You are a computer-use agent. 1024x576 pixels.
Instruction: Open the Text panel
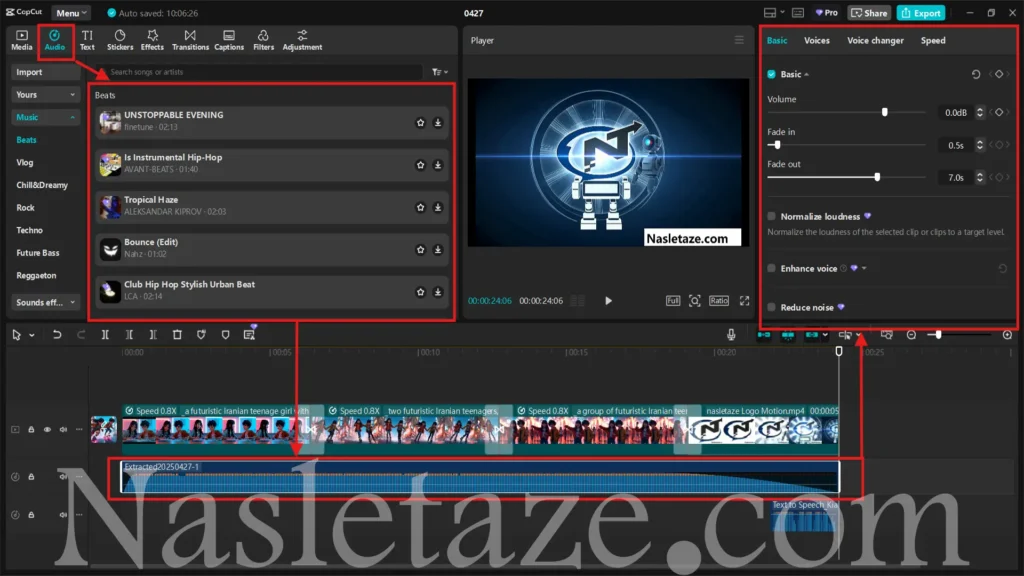87,40
